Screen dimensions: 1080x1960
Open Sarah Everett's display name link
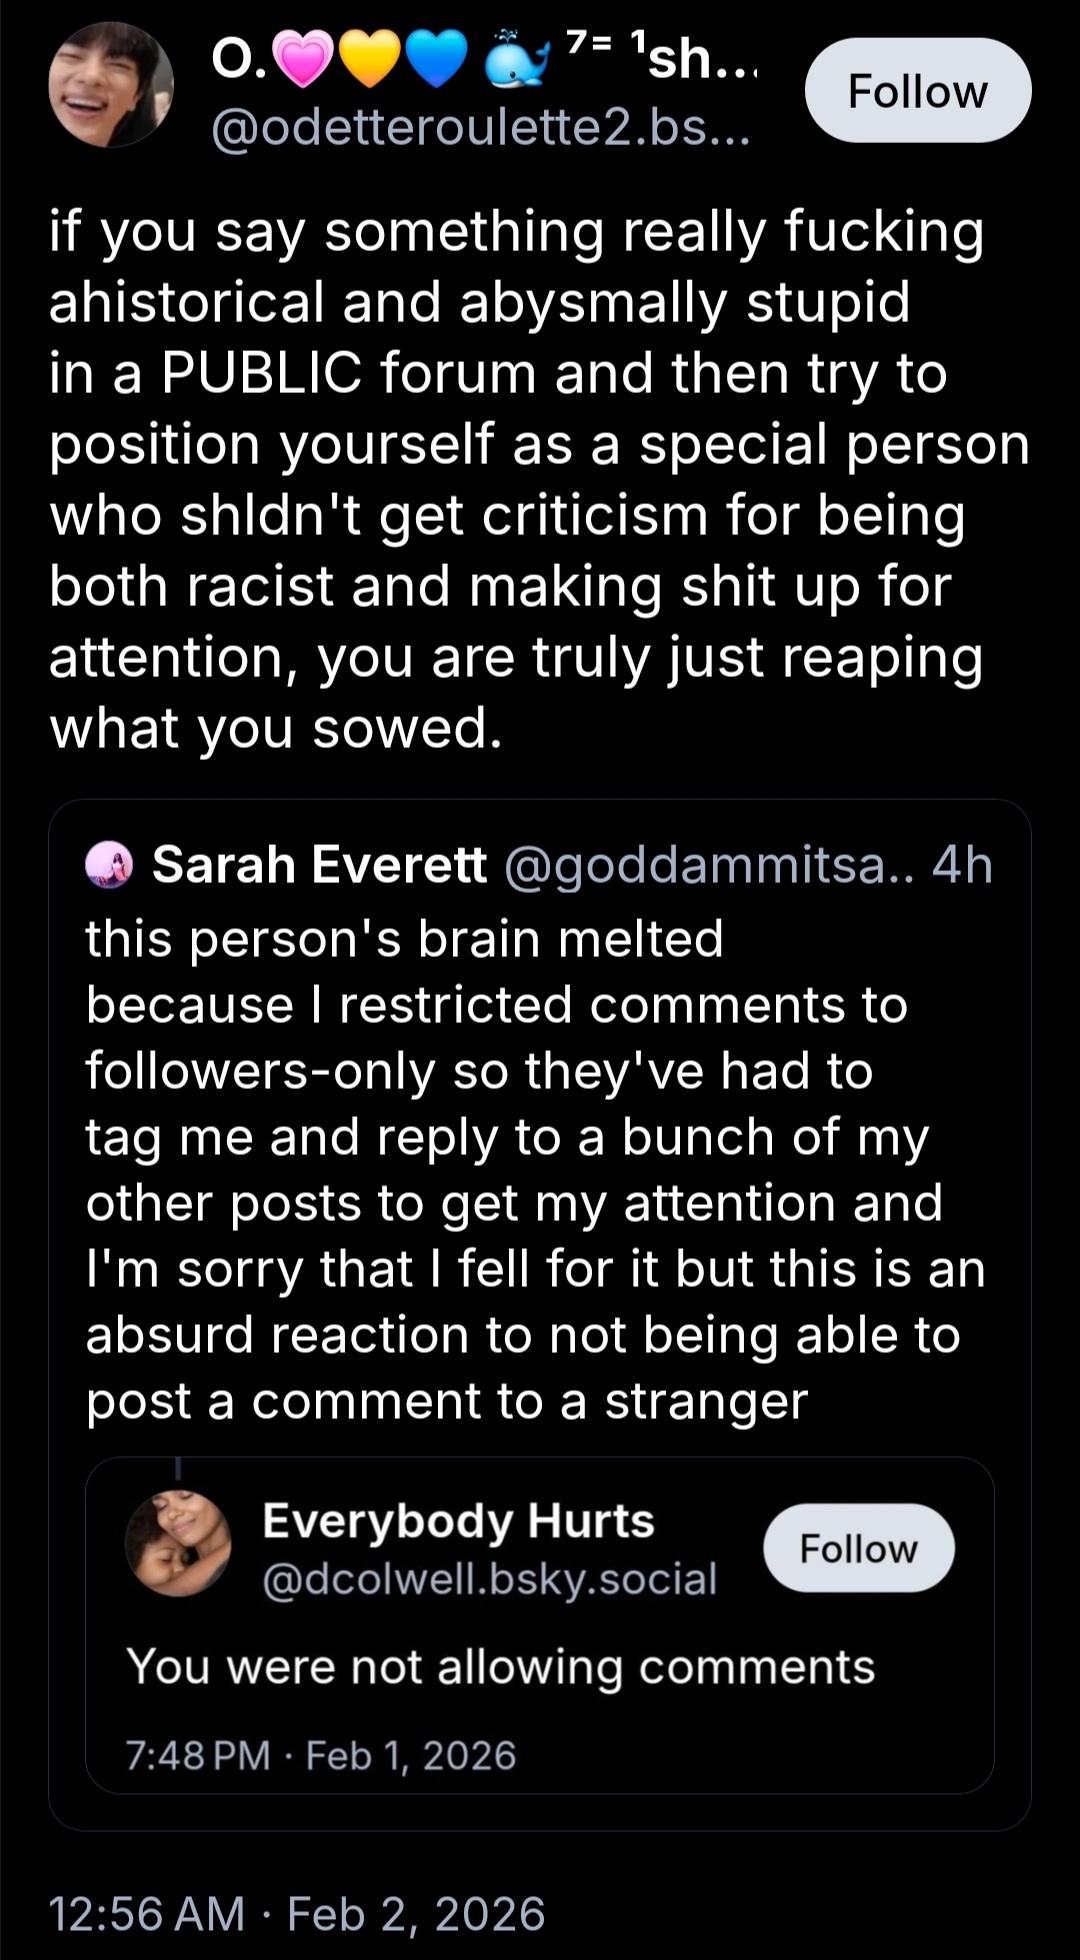pos(319,865)
